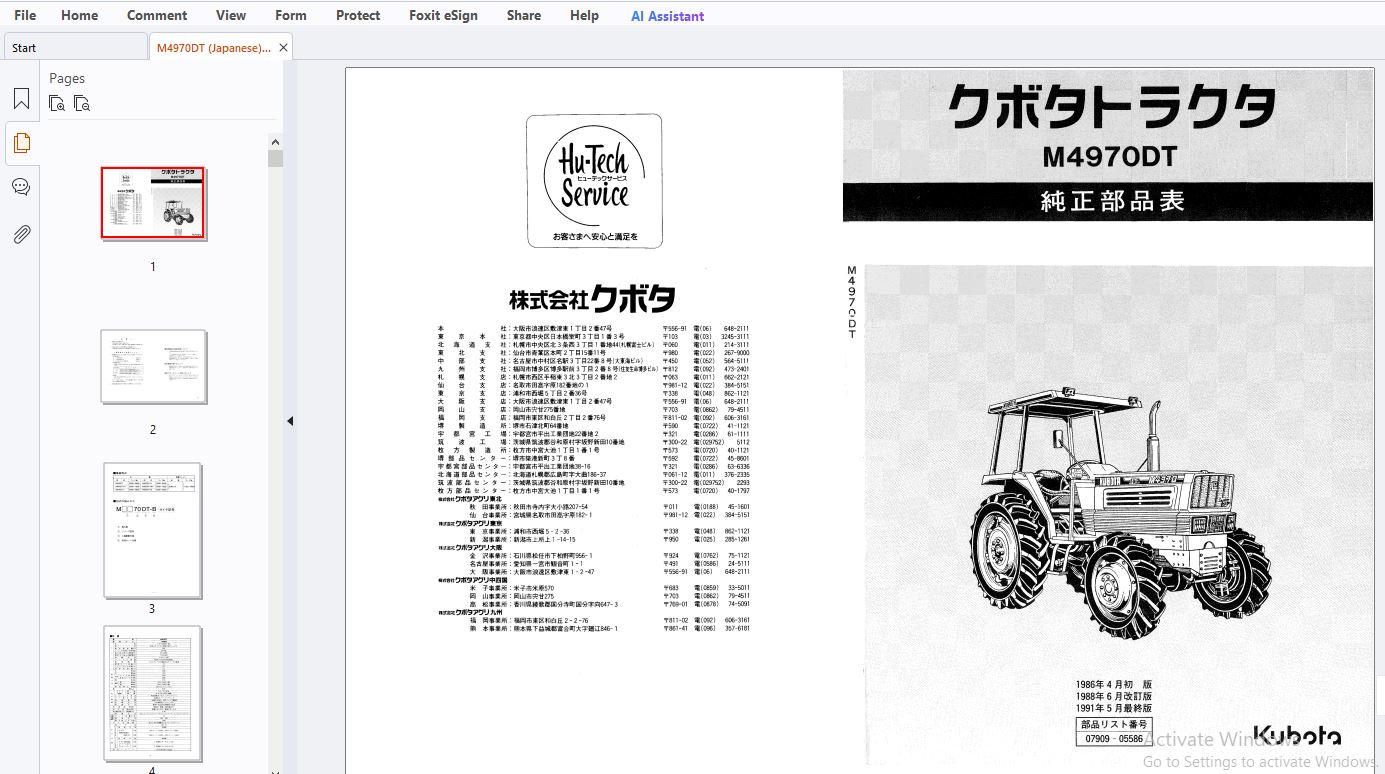Click the second page thumbnail options icon

(x=82, y=103)
